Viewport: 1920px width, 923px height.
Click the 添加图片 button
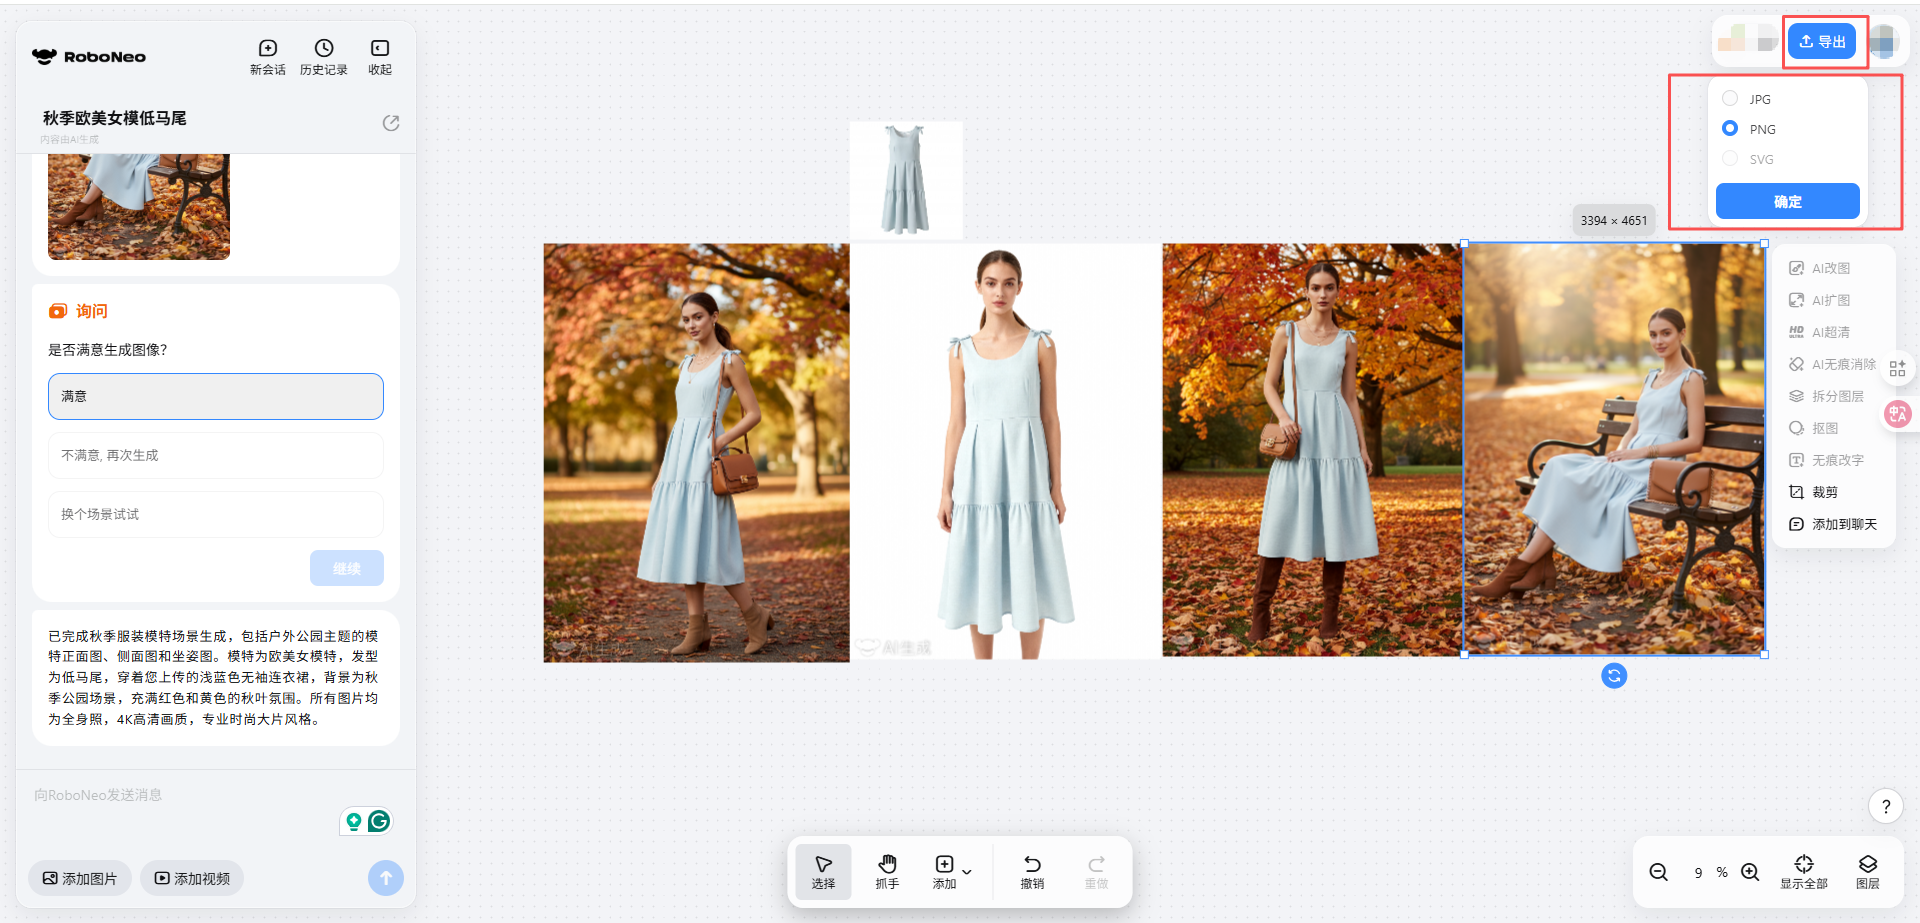80,878
